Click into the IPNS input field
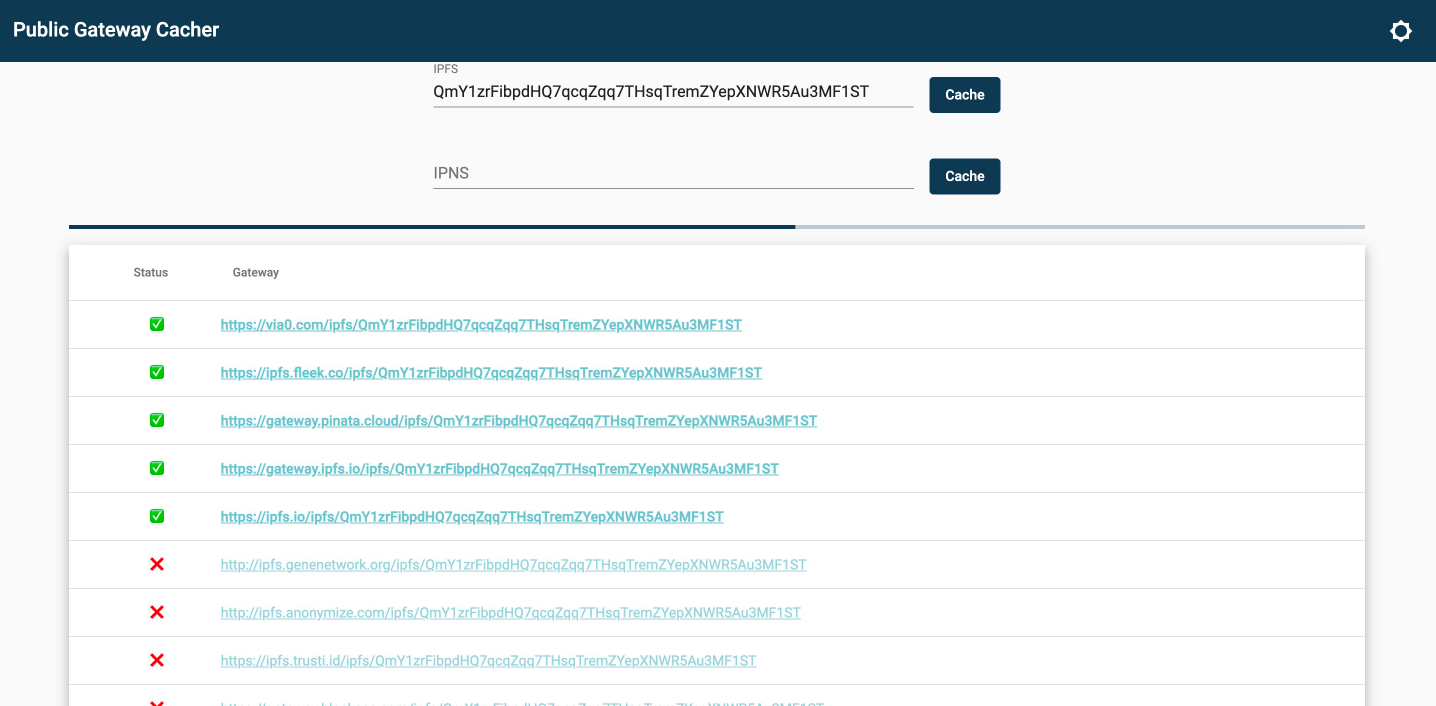 point(672,174)
